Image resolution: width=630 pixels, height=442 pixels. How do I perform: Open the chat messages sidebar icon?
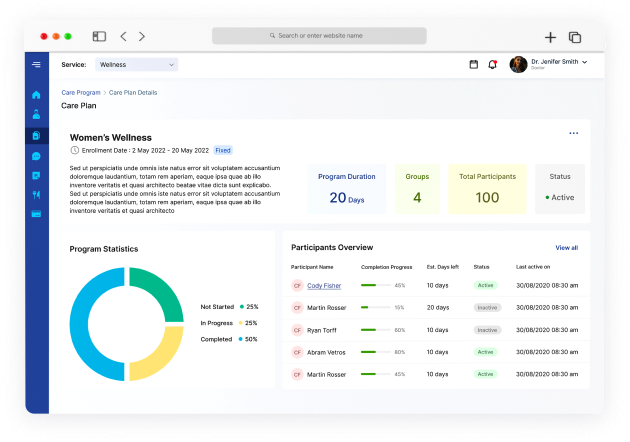pyautogui.click(x=36, y=156)
